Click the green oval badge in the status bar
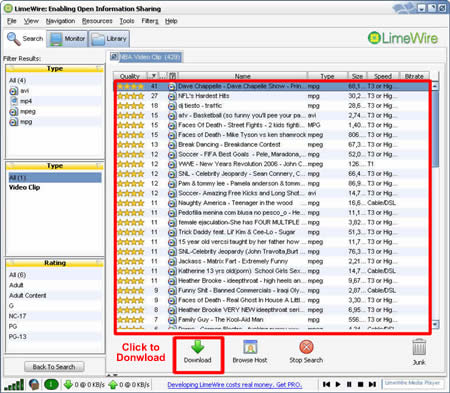 point(51,384)
